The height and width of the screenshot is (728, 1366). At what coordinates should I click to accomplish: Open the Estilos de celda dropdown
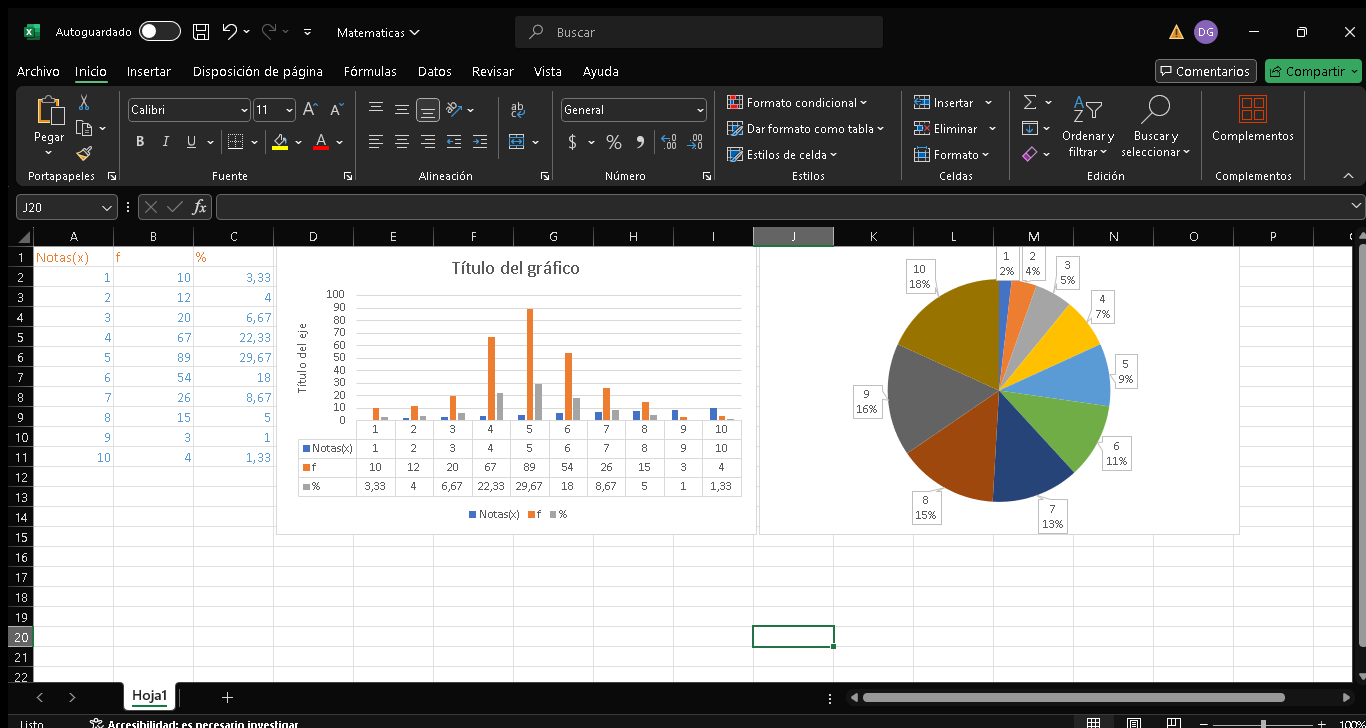[x=782, y=154]
